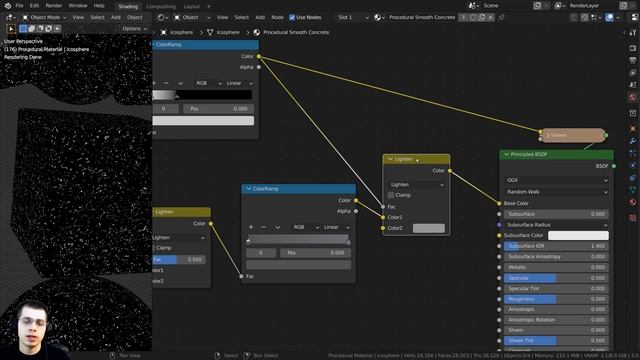The height and width of the screenshot is (360, 640).
Task: Open the Render menu
Action: [x=53, y=6]
